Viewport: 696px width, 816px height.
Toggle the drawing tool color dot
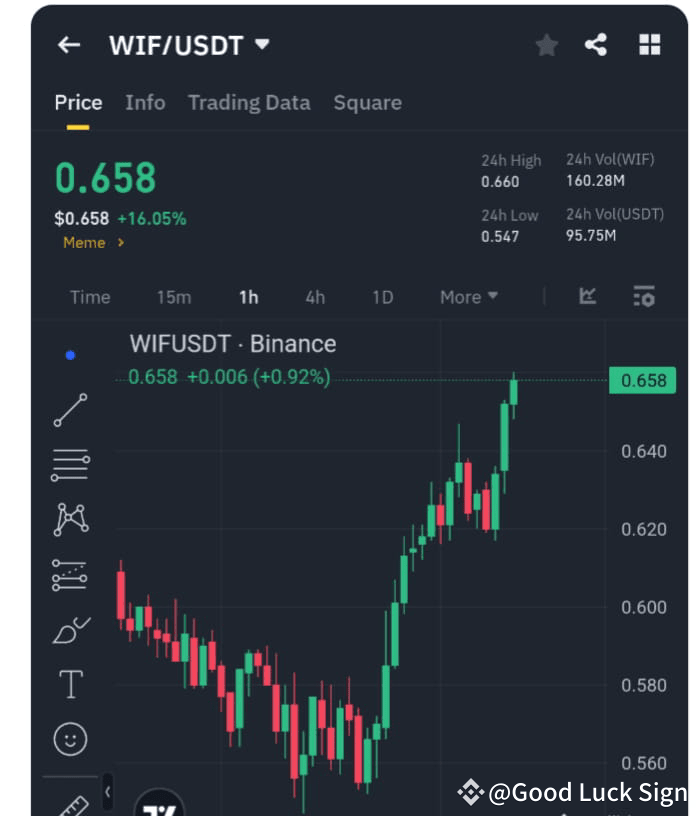click(68, 354)
